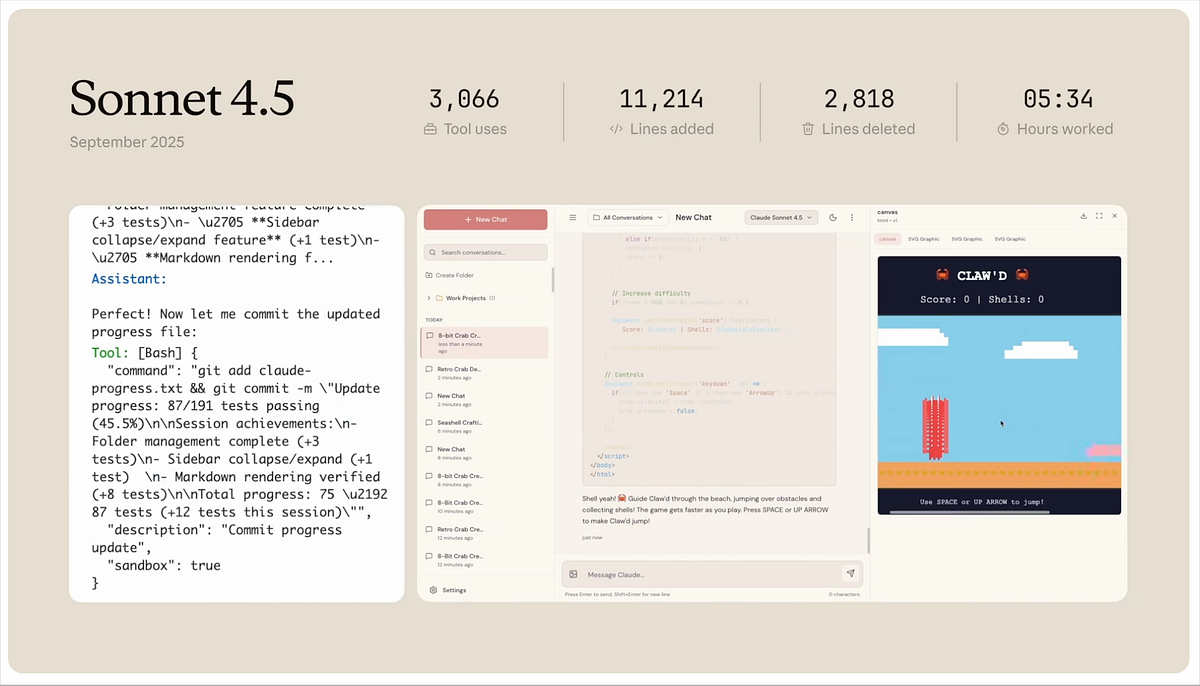Open the Create Folder icon in sidebar

[x=430, y=275]
